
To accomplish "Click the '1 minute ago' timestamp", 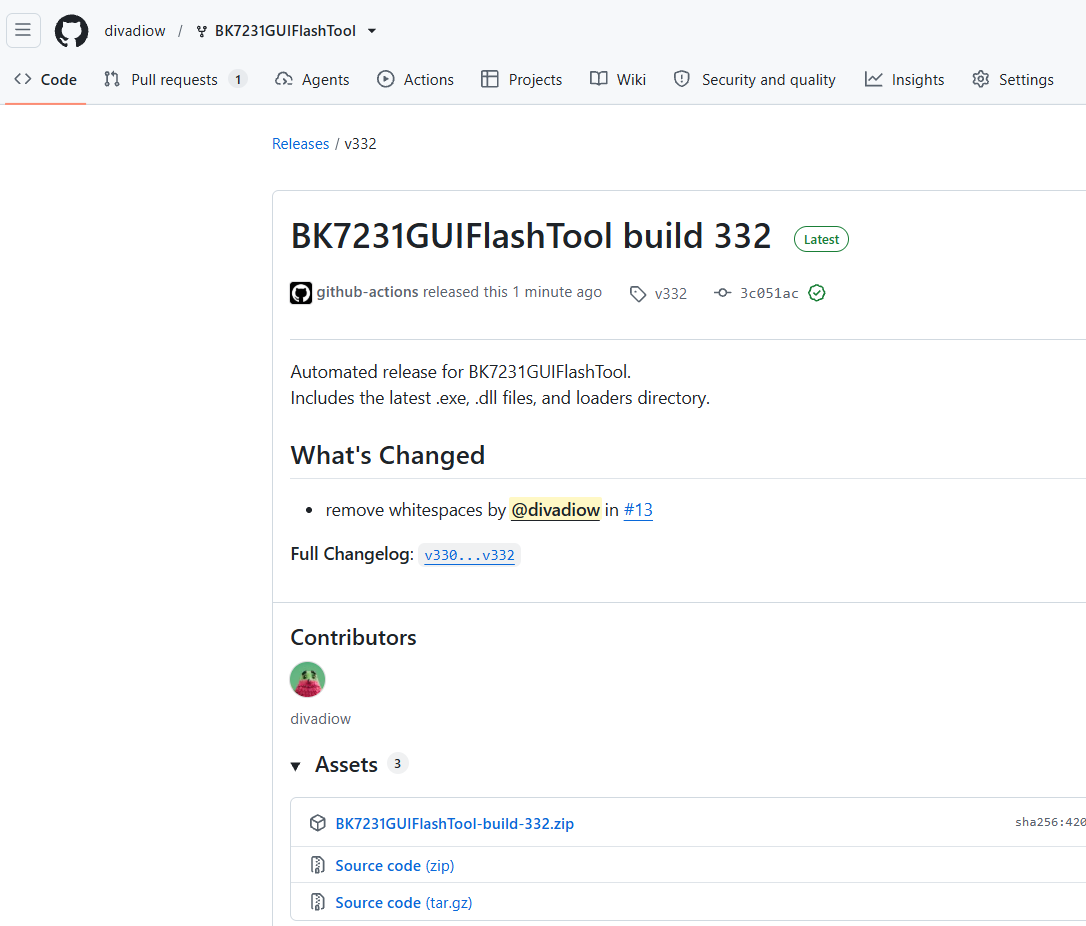I will point(557,292).
